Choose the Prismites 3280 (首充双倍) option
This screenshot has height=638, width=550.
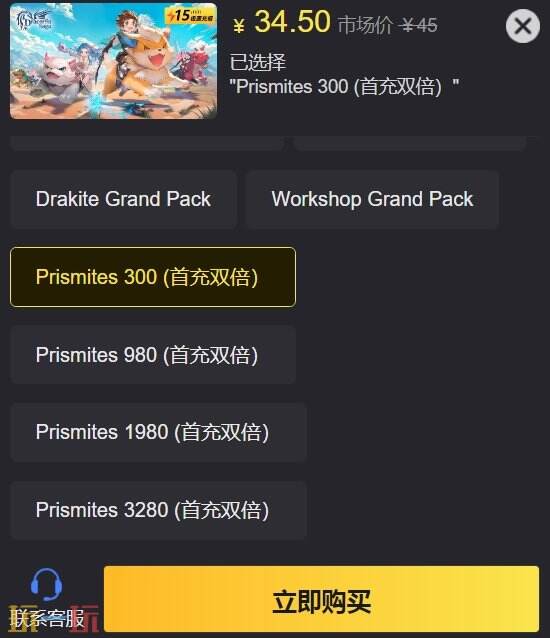coord(158,510)
